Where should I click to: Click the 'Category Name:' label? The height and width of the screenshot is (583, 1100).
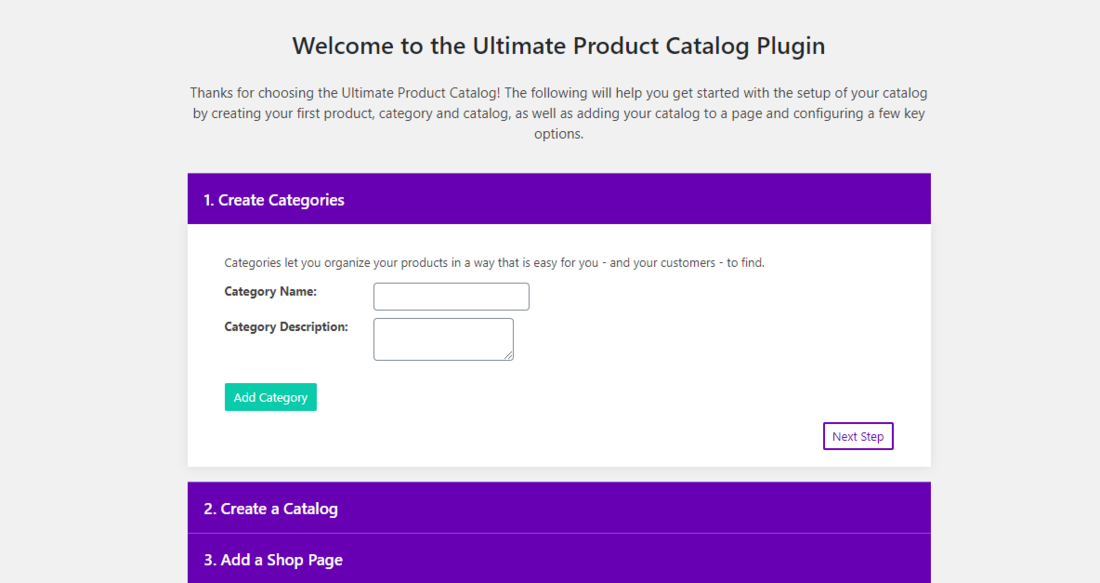(x=270, y=292)
